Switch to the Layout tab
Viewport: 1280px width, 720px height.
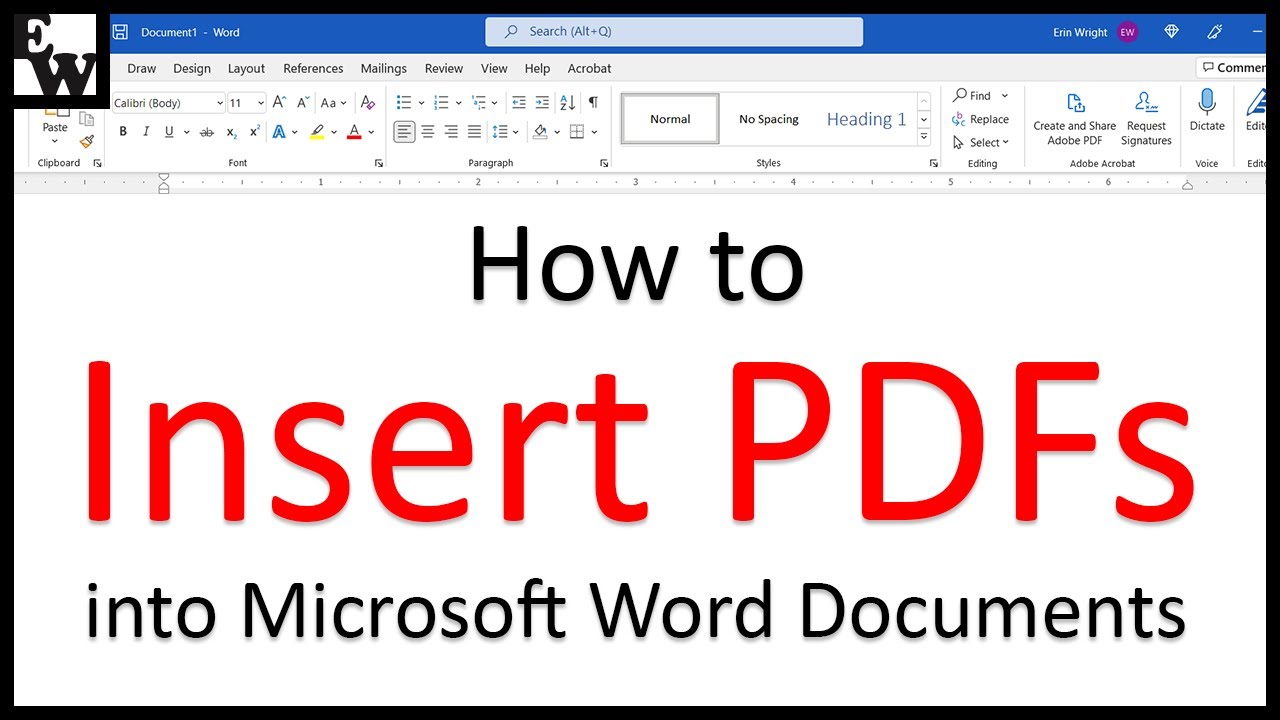tap(246, 68)
